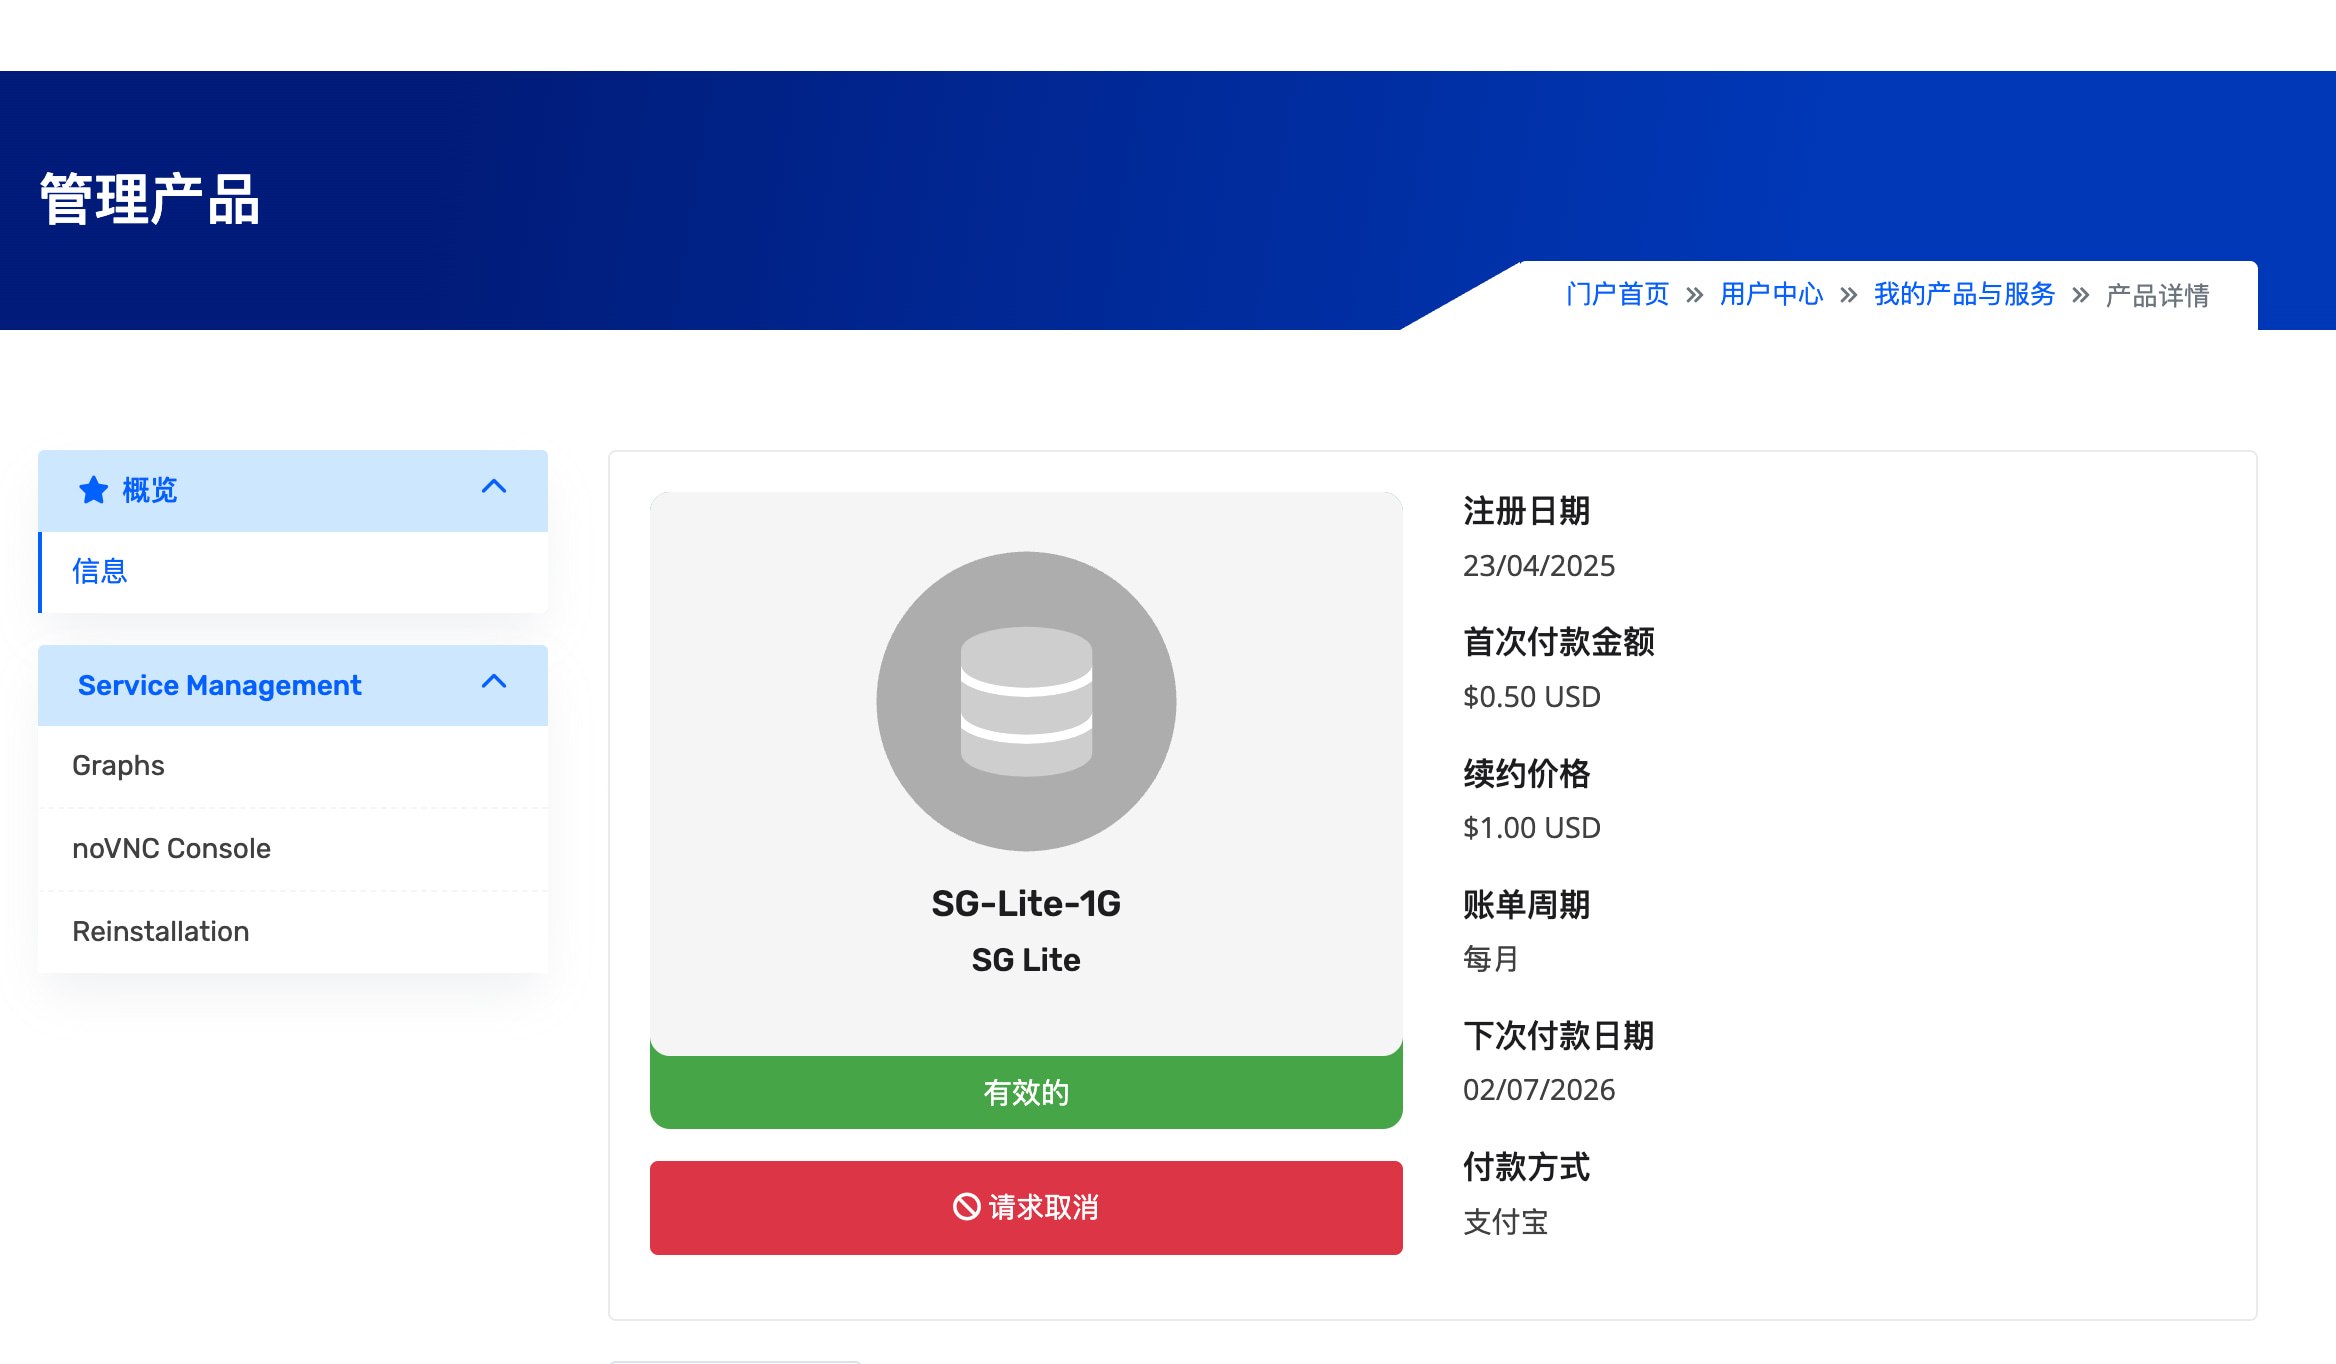Click the double-arrow separator after 用户中心
The height and width of the screenshot is (1364, 2336).
(1848, 295)
